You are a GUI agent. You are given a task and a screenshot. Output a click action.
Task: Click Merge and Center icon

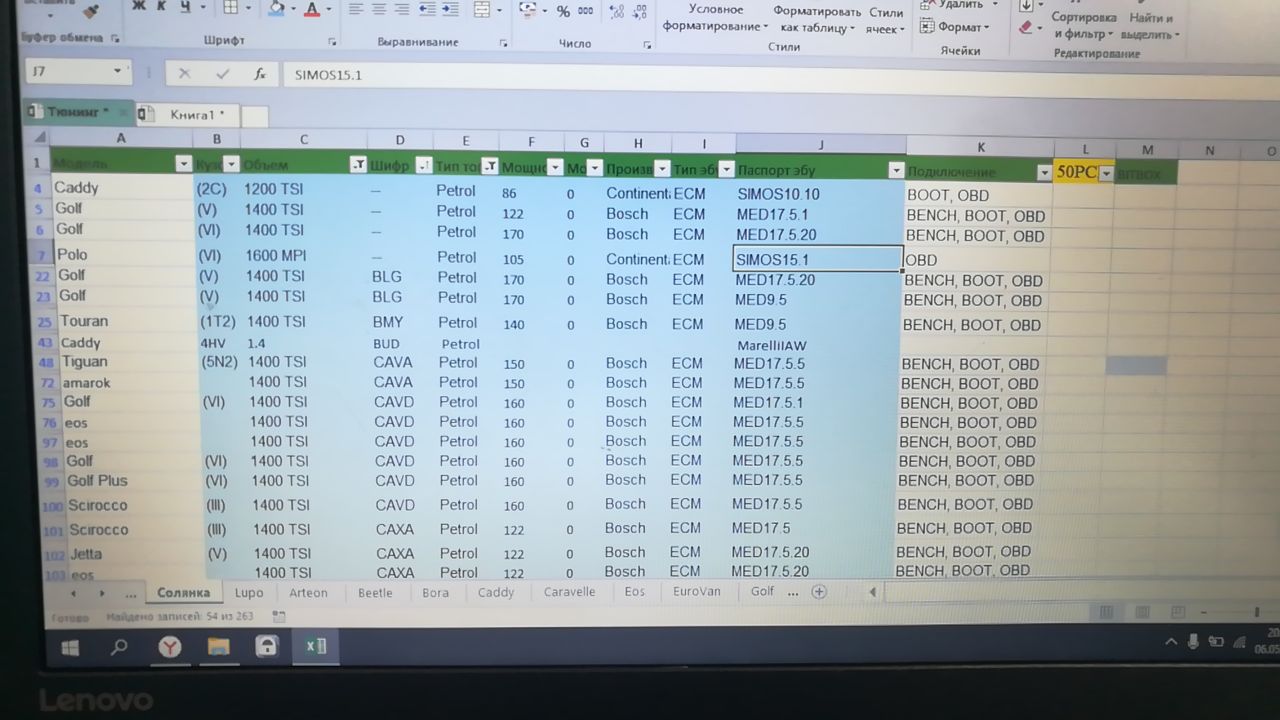point(481,9)
